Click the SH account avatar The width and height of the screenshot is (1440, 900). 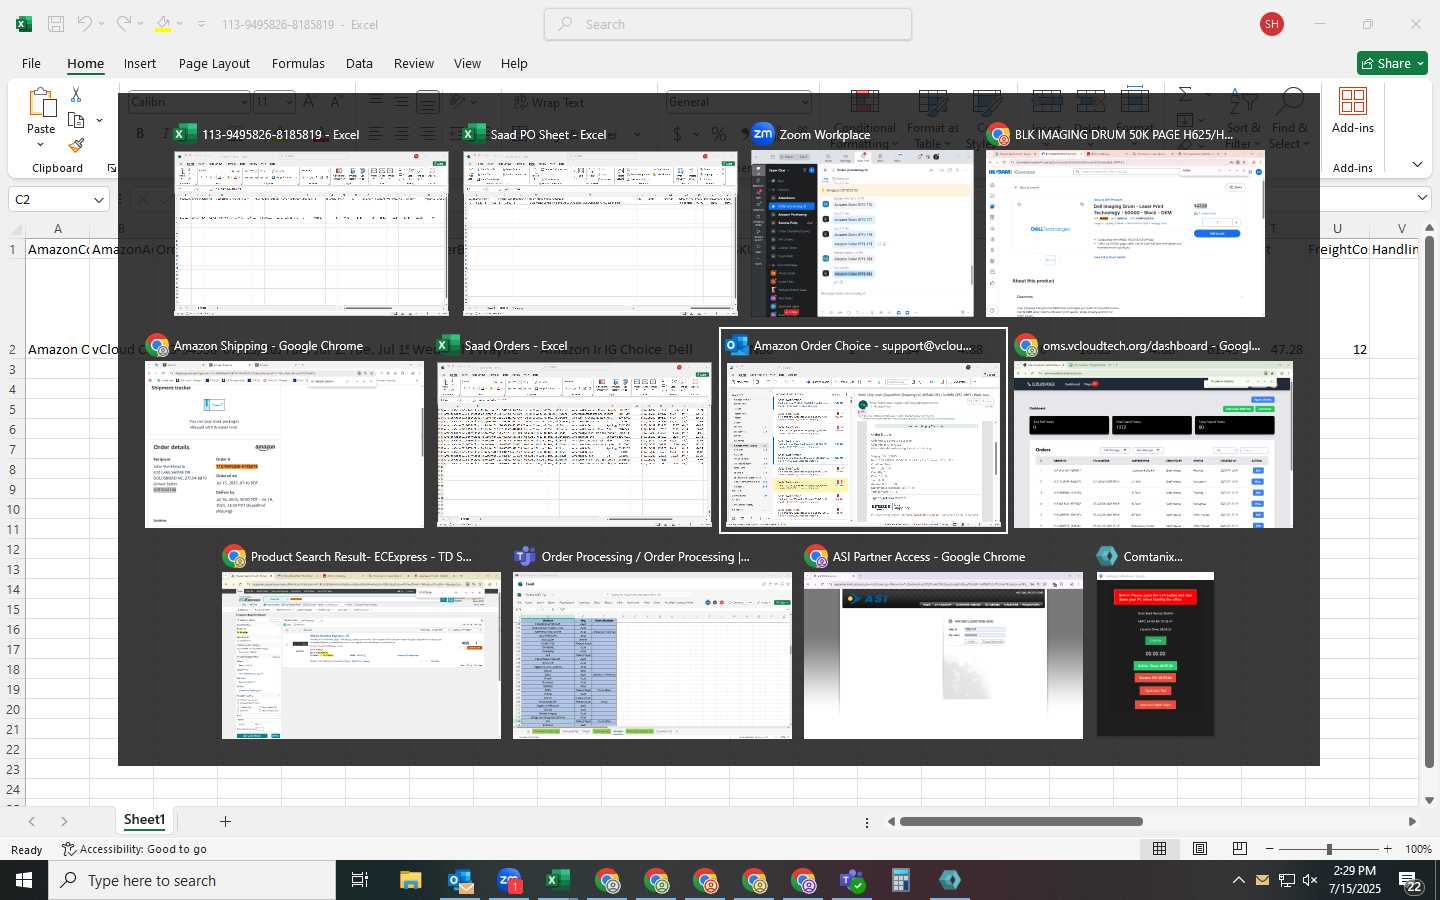1272,24
